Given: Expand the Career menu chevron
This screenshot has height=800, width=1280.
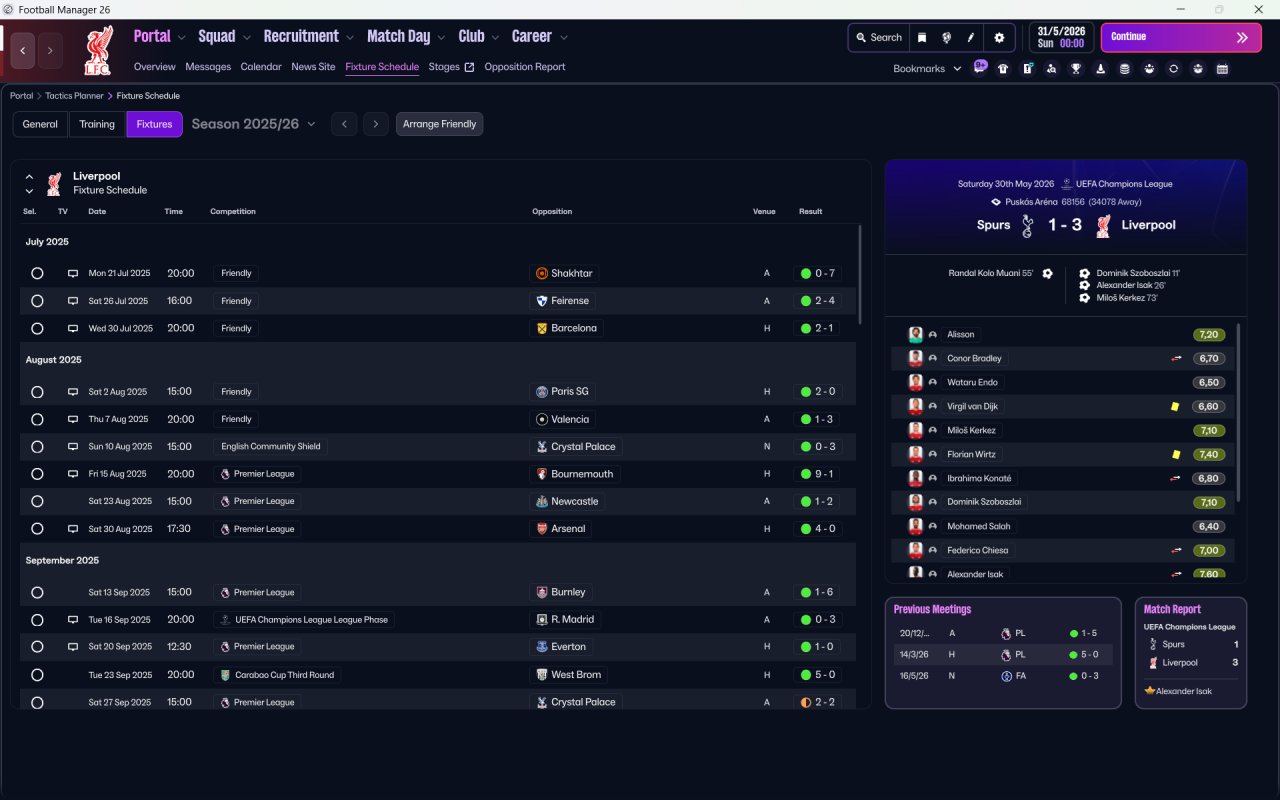Looking at the screenshot, I should pos(563,37).
